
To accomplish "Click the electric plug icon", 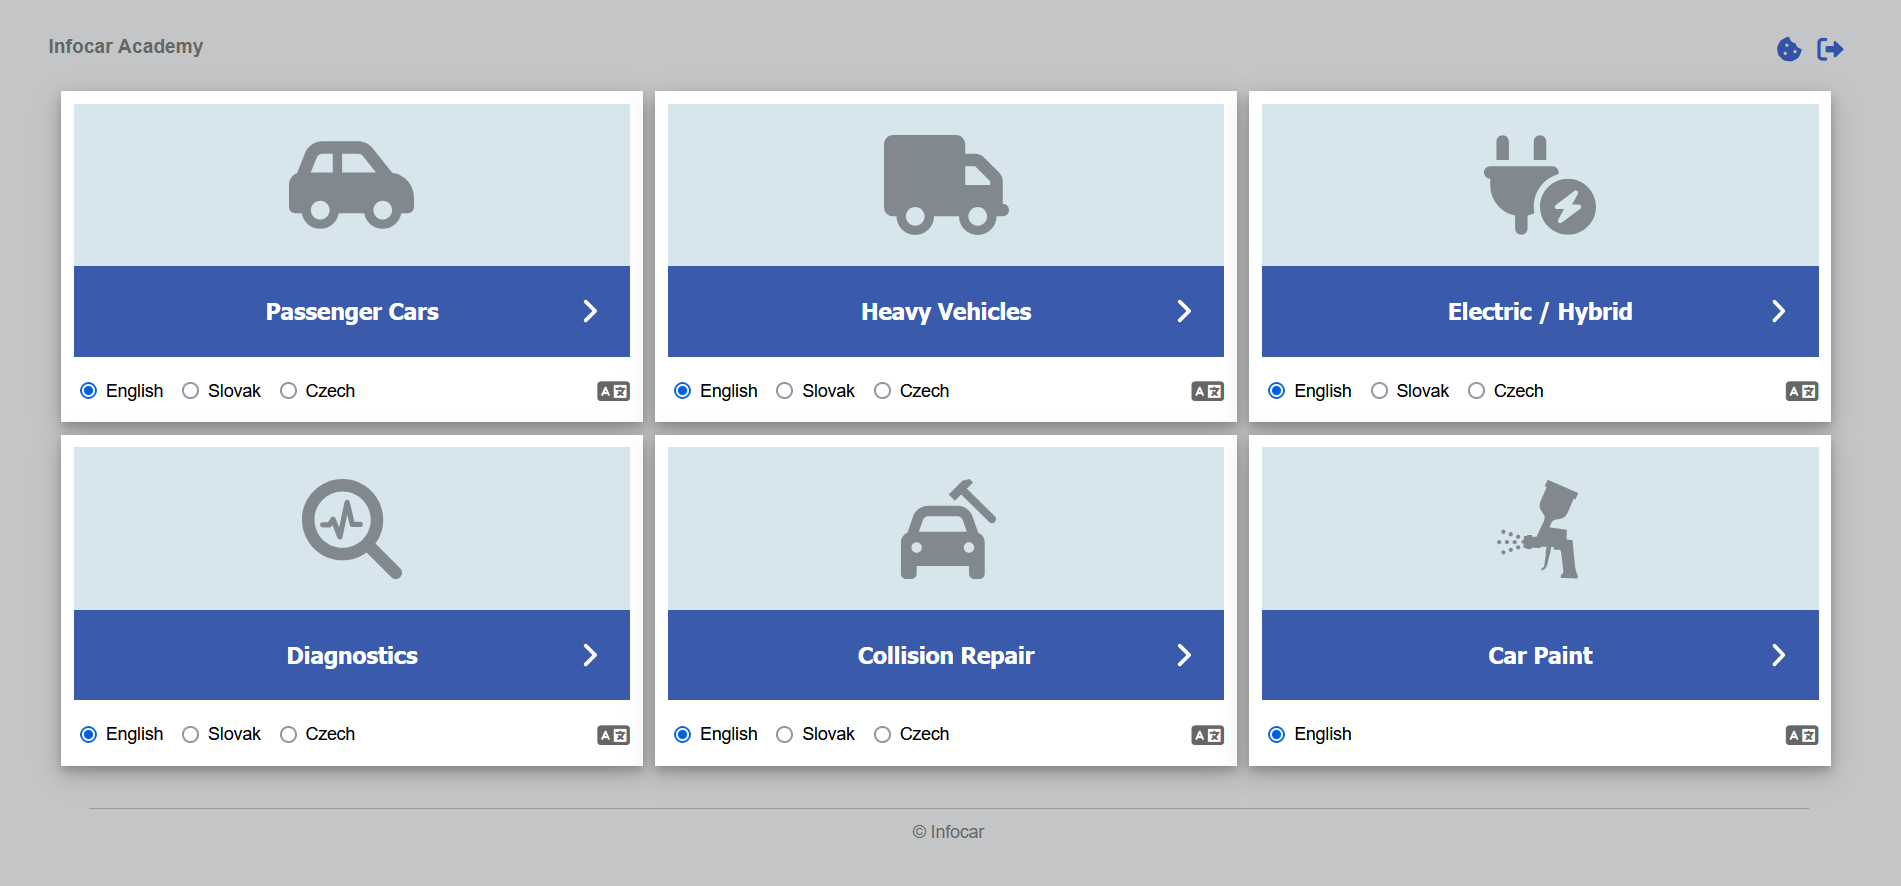I will (x=1539, y=185).
